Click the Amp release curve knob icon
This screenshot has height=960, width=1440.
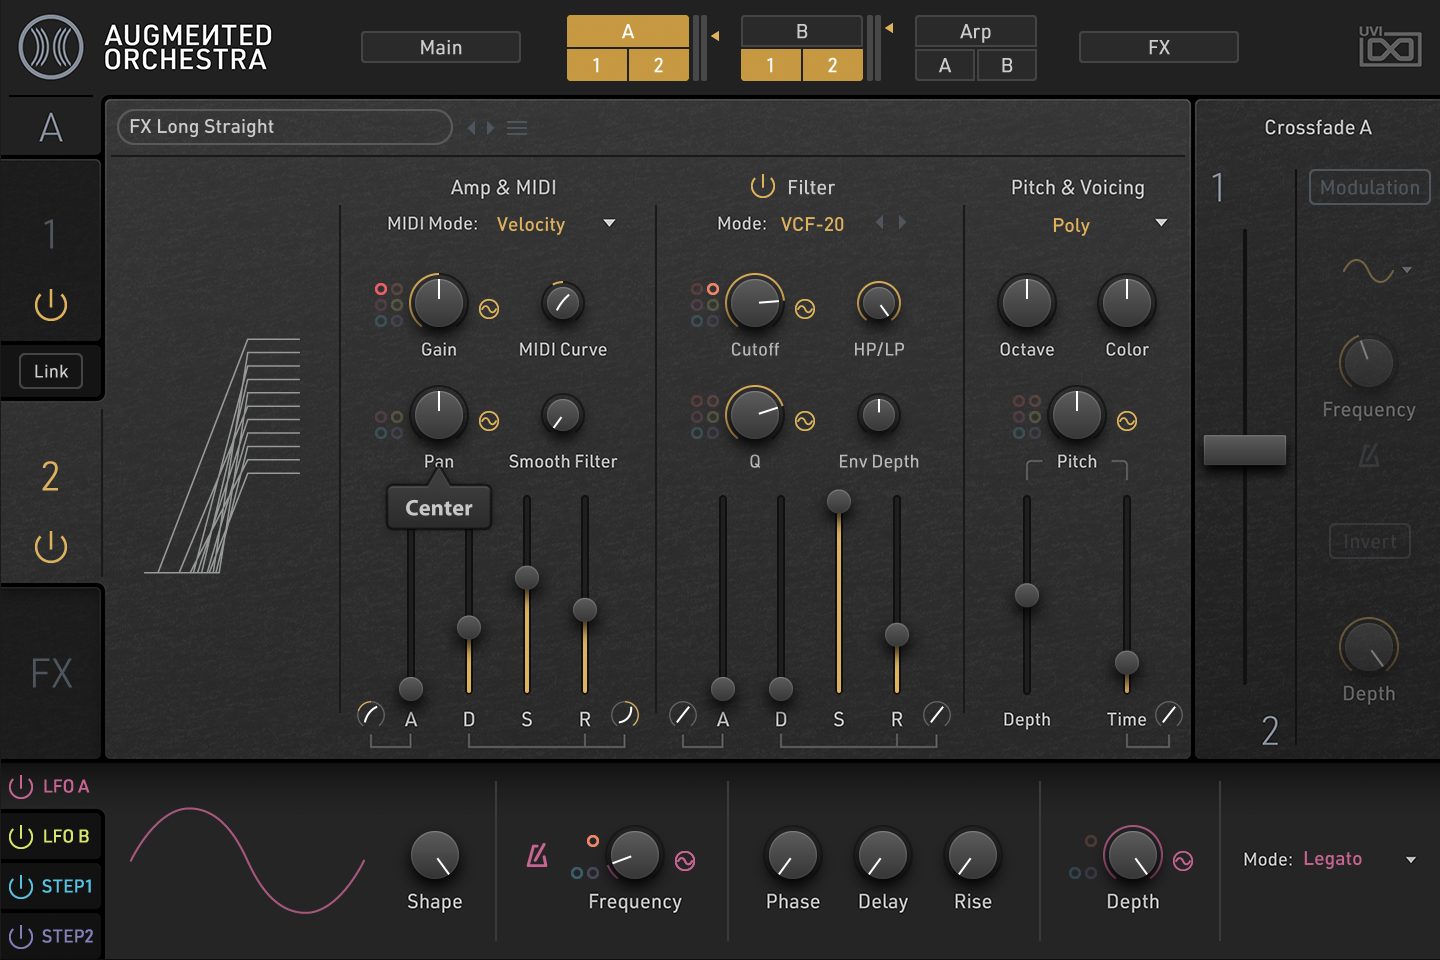[x=625, y=714]
